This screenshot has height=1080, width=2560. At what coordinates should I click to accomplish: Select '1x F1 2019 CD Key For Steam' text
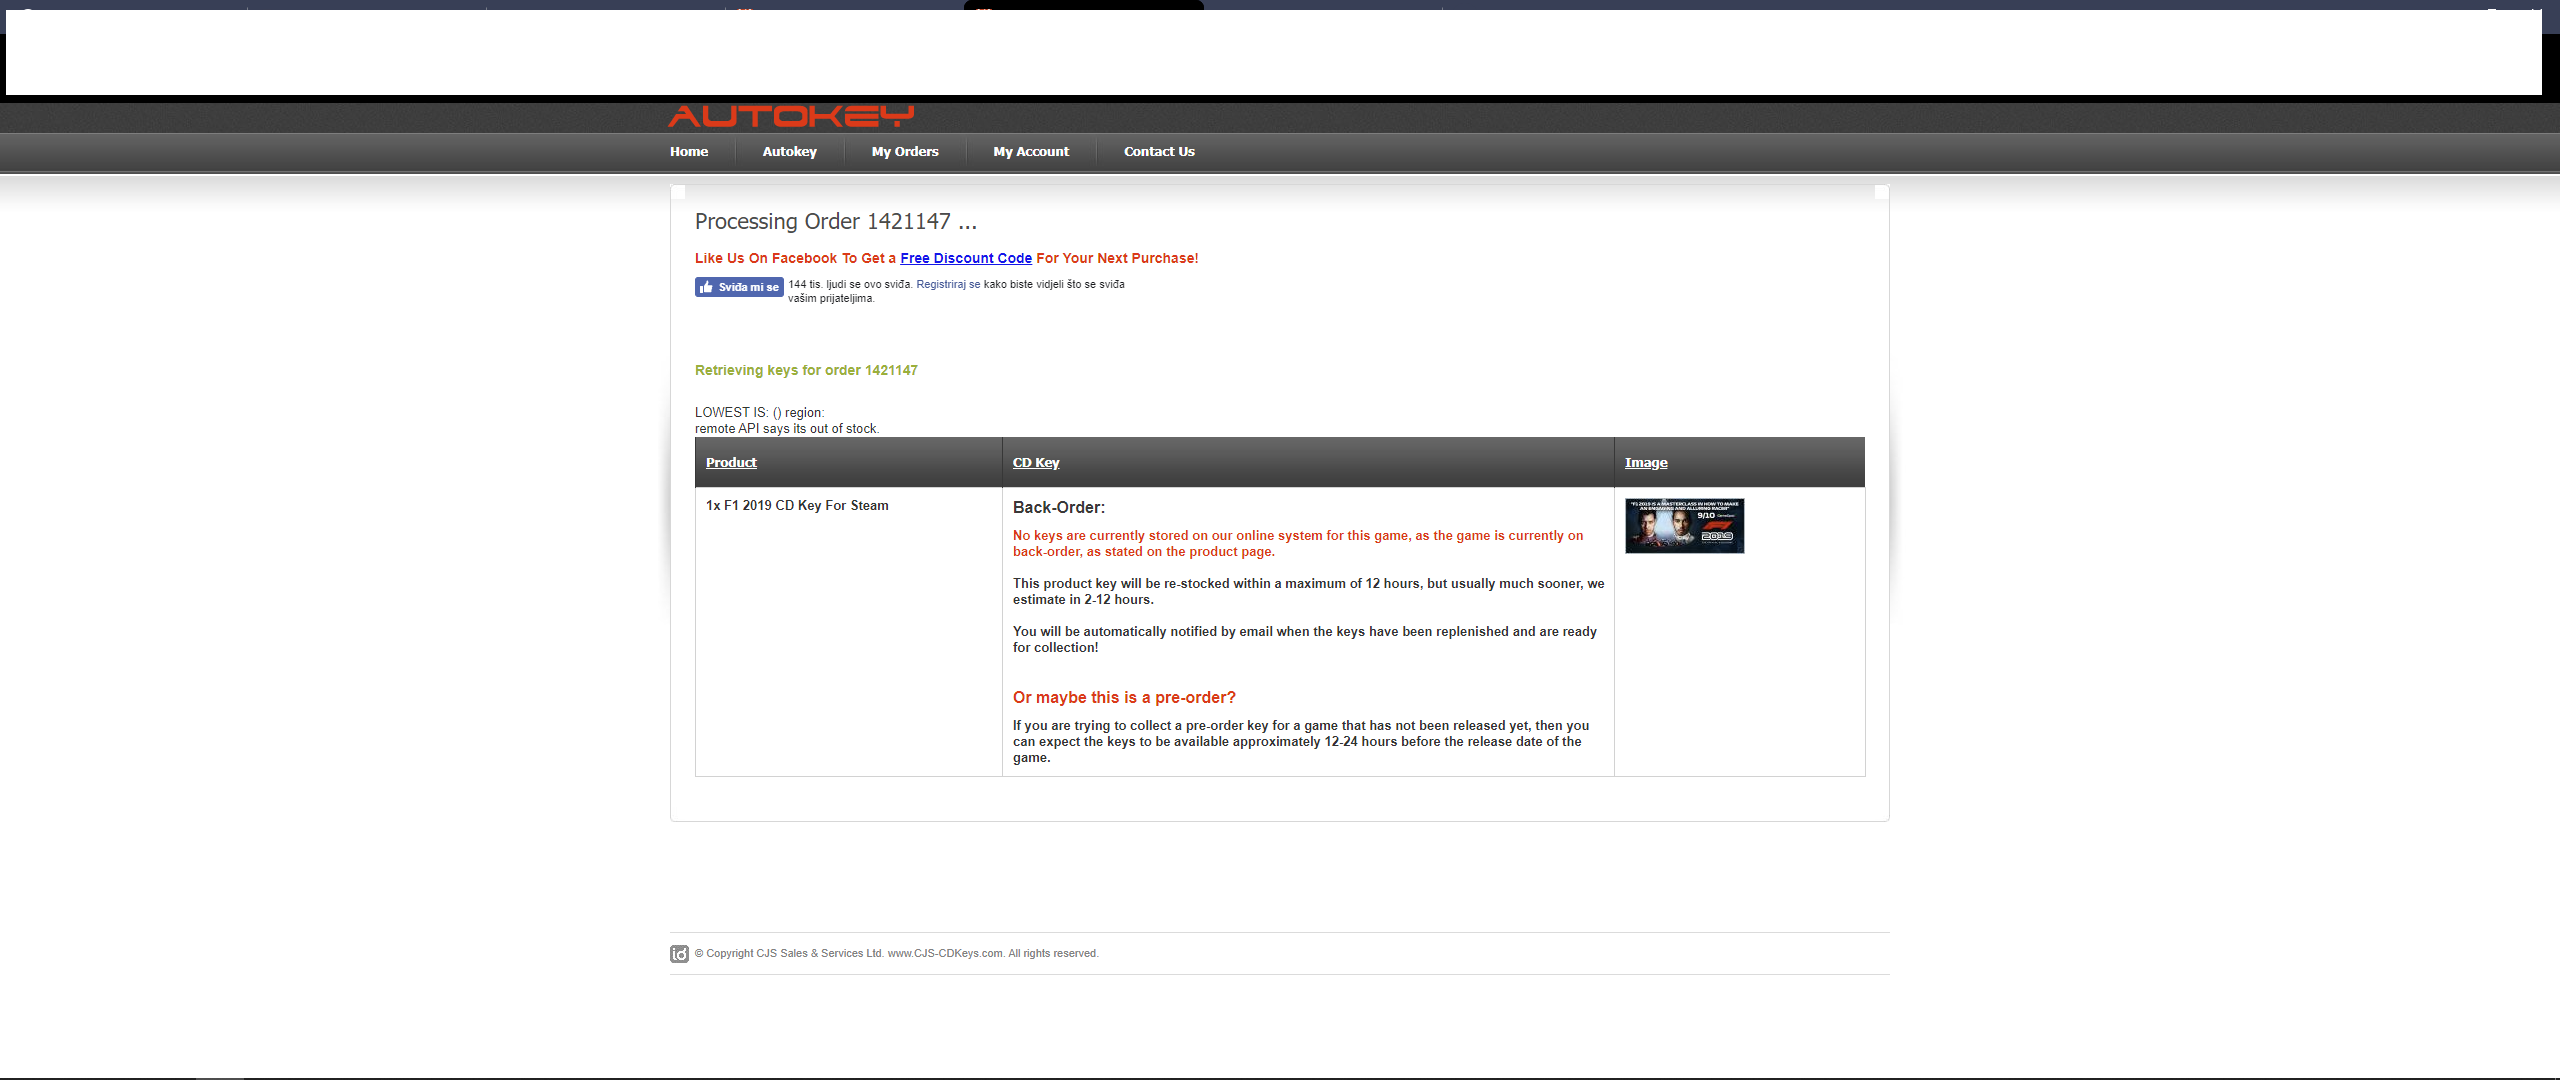tap(797, 506)
